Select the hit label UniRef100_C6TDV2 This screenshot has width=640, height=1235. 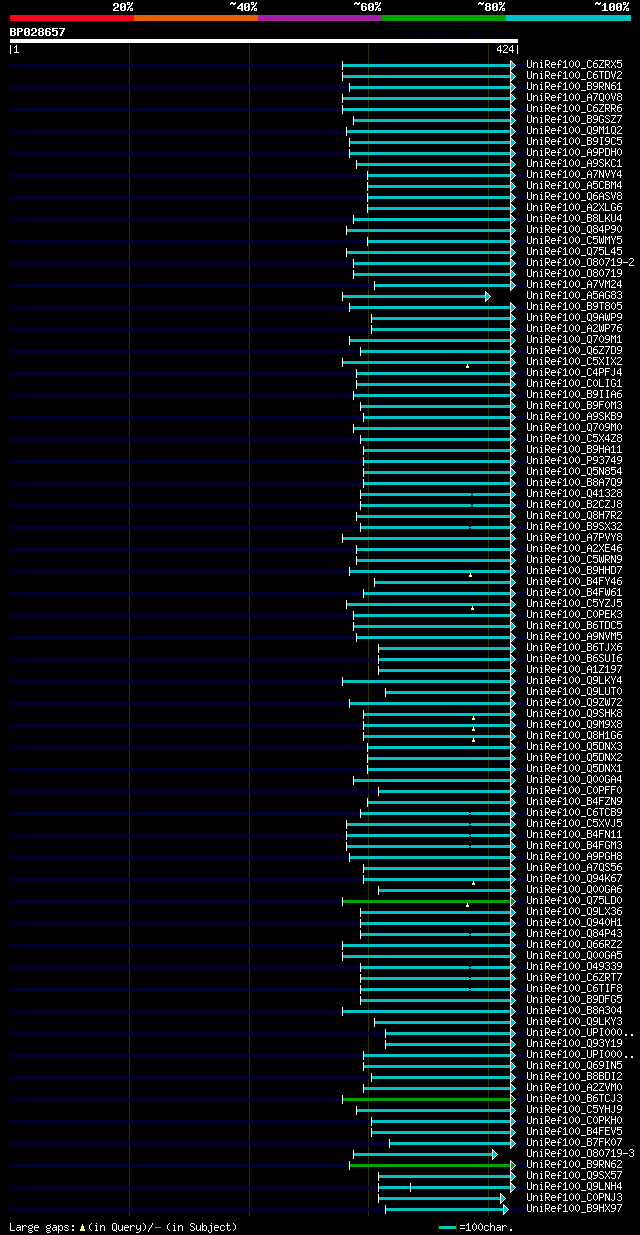pyautogui.click(x=574, y=75)
